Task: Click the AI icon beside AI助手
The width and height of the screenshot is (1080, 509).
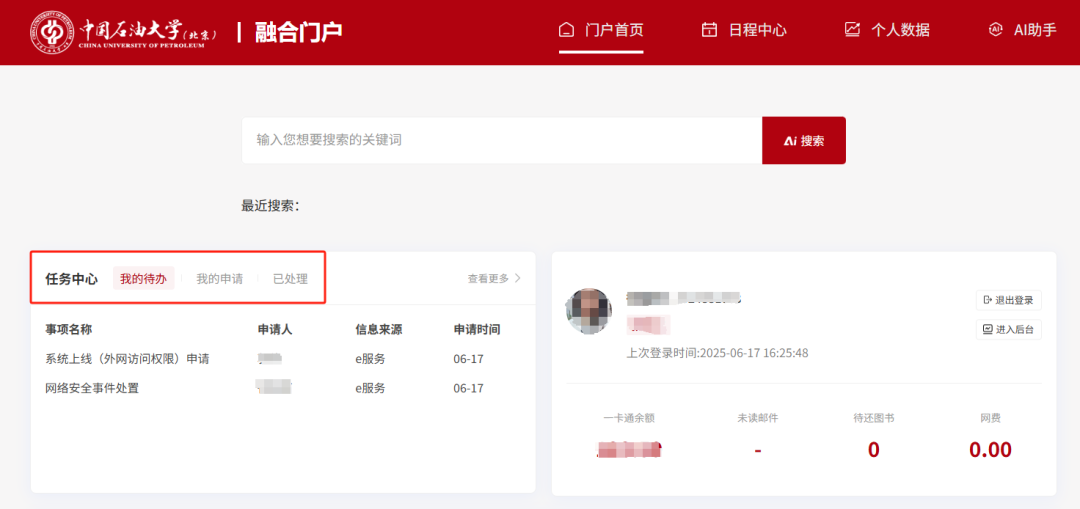Action: click(x=995, y=29)
